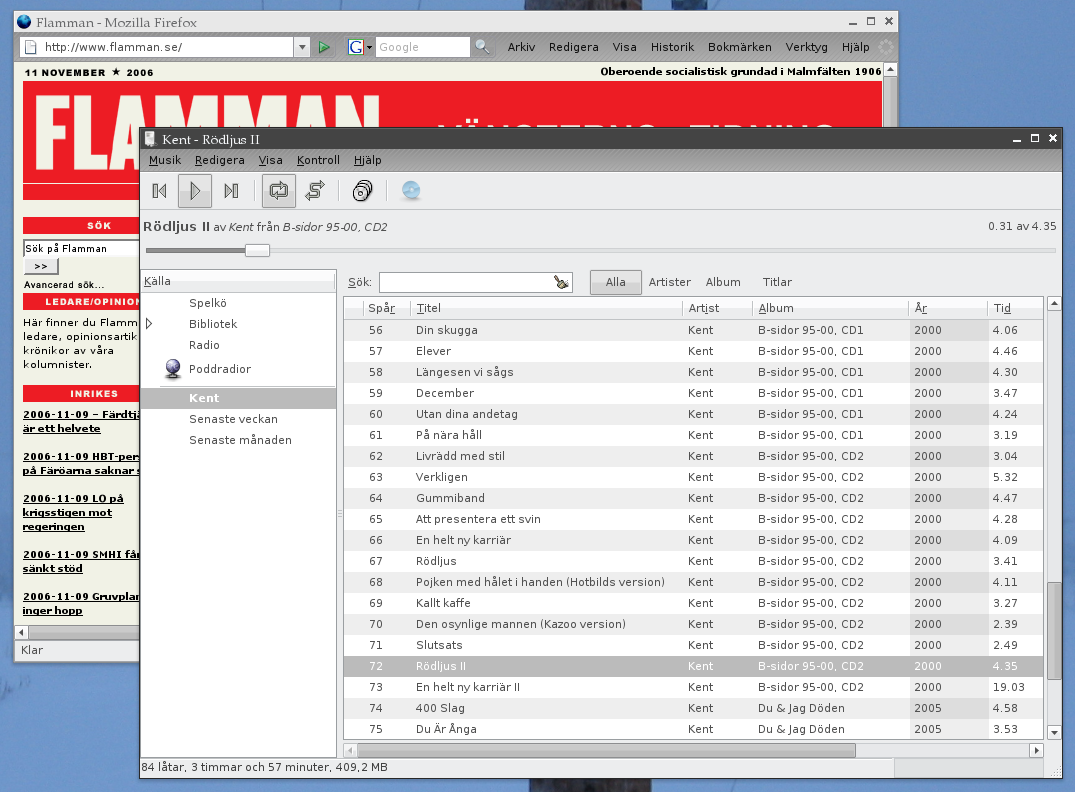Click the Firefox Google search box
This screenshot has width=1075, height=792.
(x=422, y=47)
